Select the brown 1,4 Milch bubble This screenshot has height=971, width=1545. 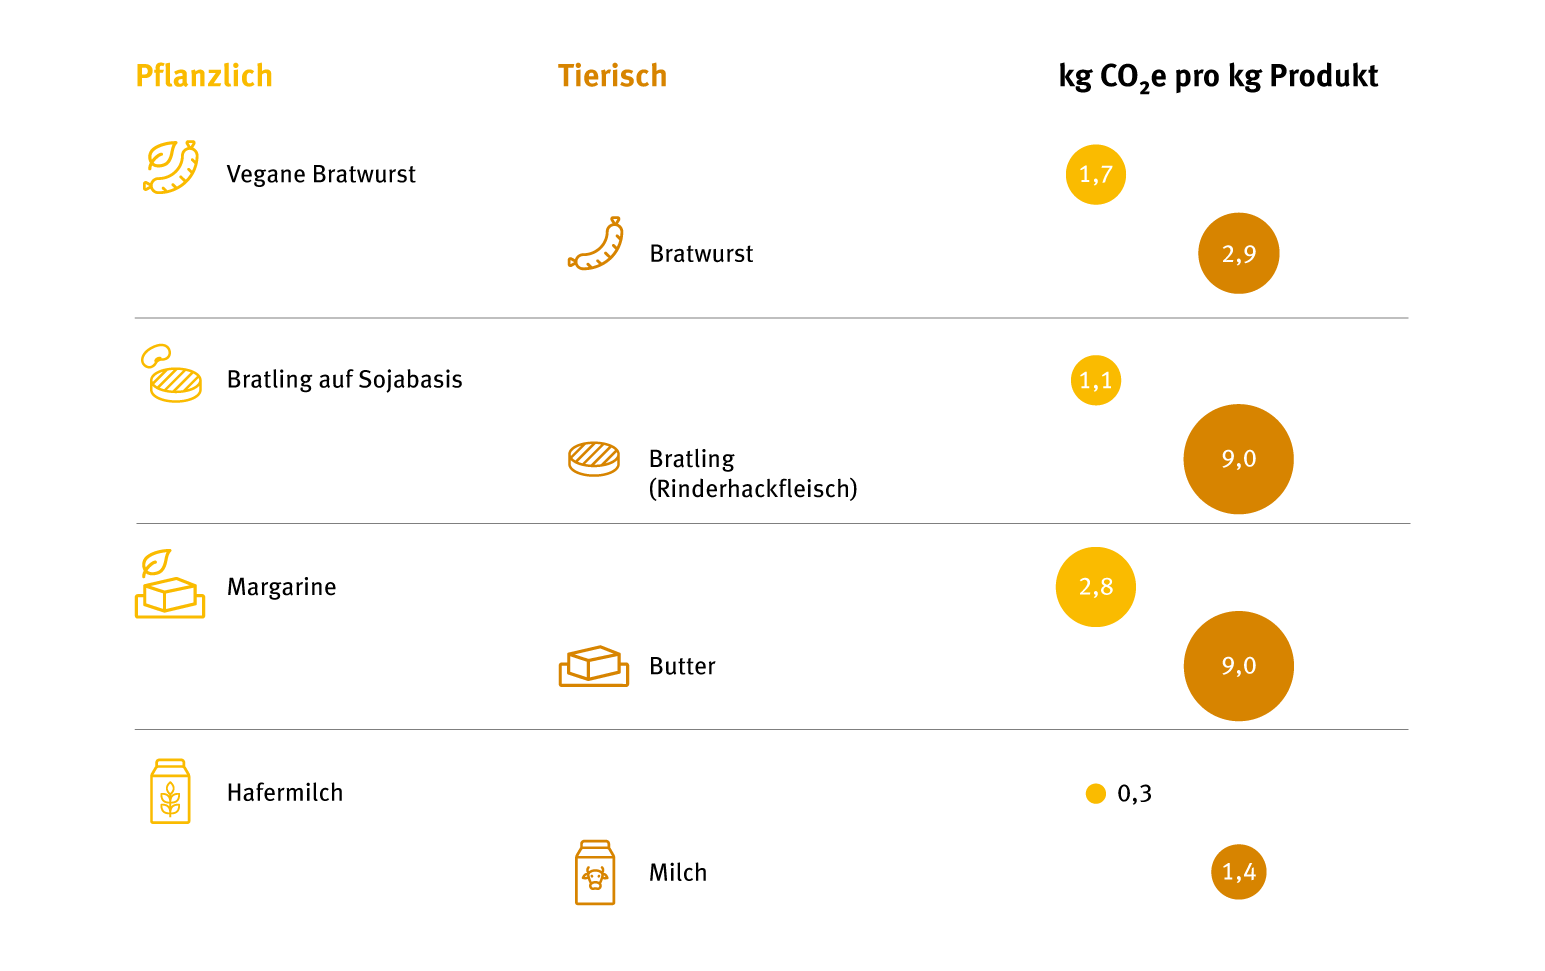[1239, 872]
